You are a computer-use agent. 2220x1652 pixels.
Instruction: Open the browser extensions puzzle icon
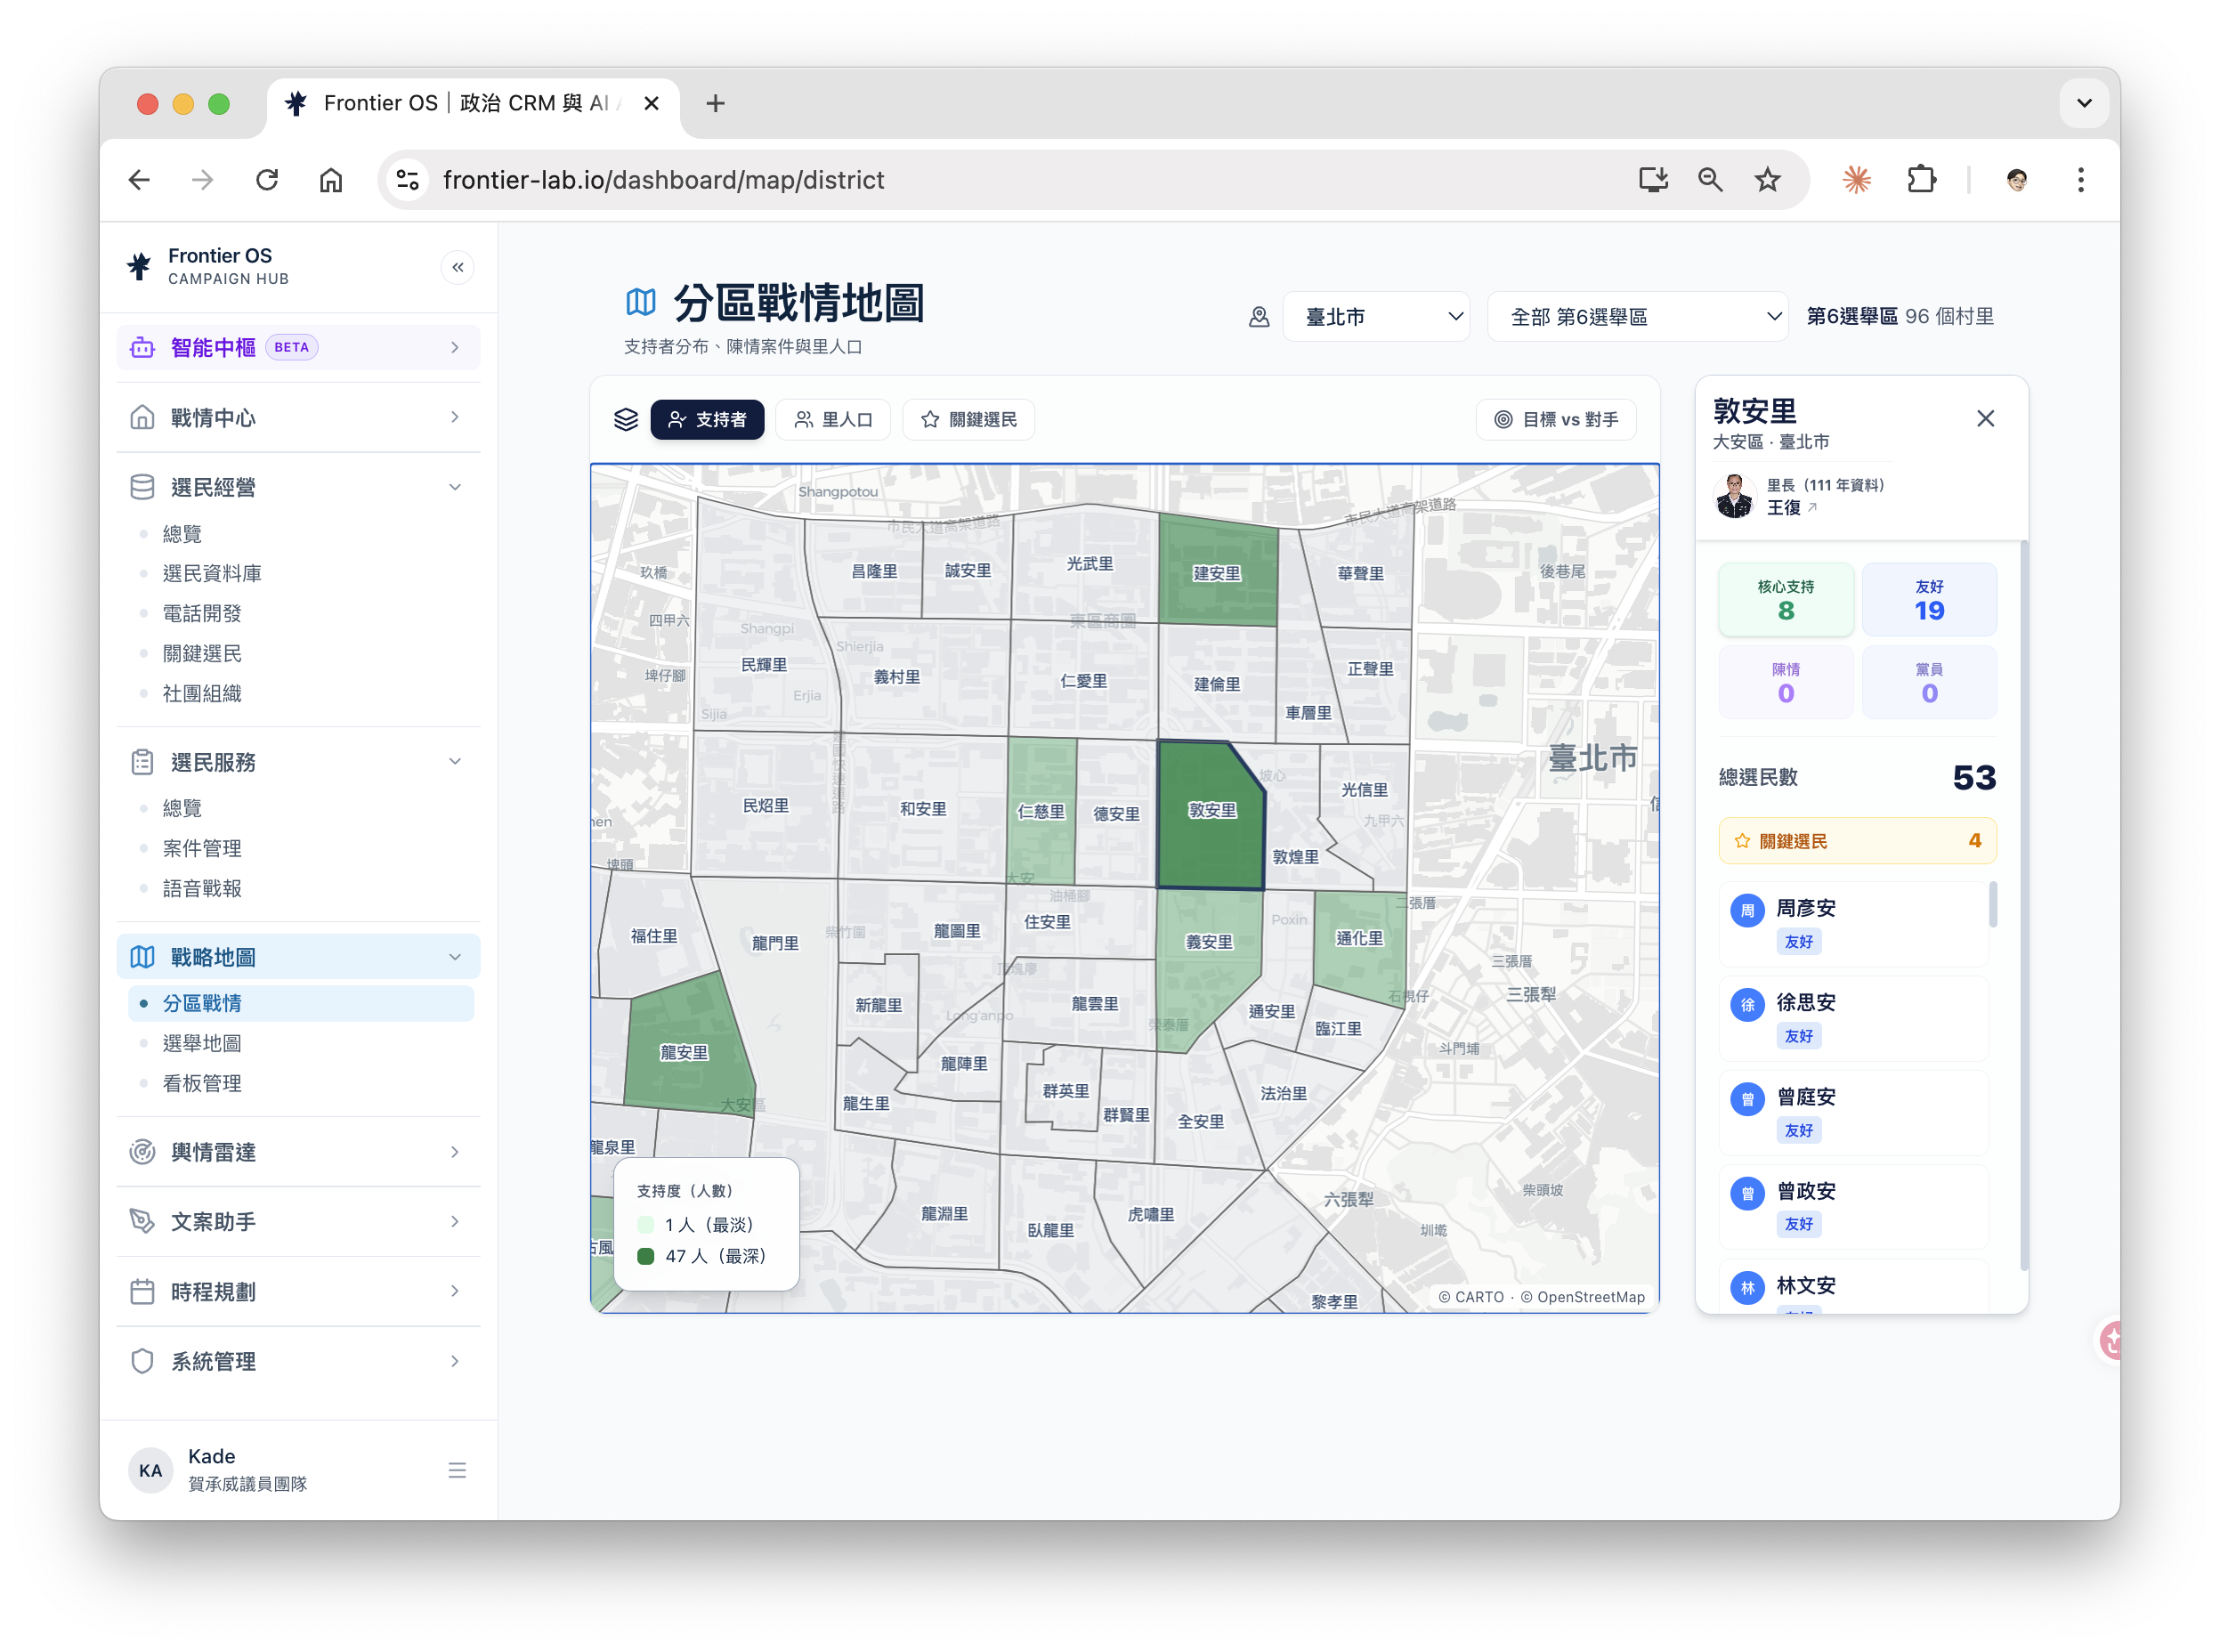click(1921, 180)
